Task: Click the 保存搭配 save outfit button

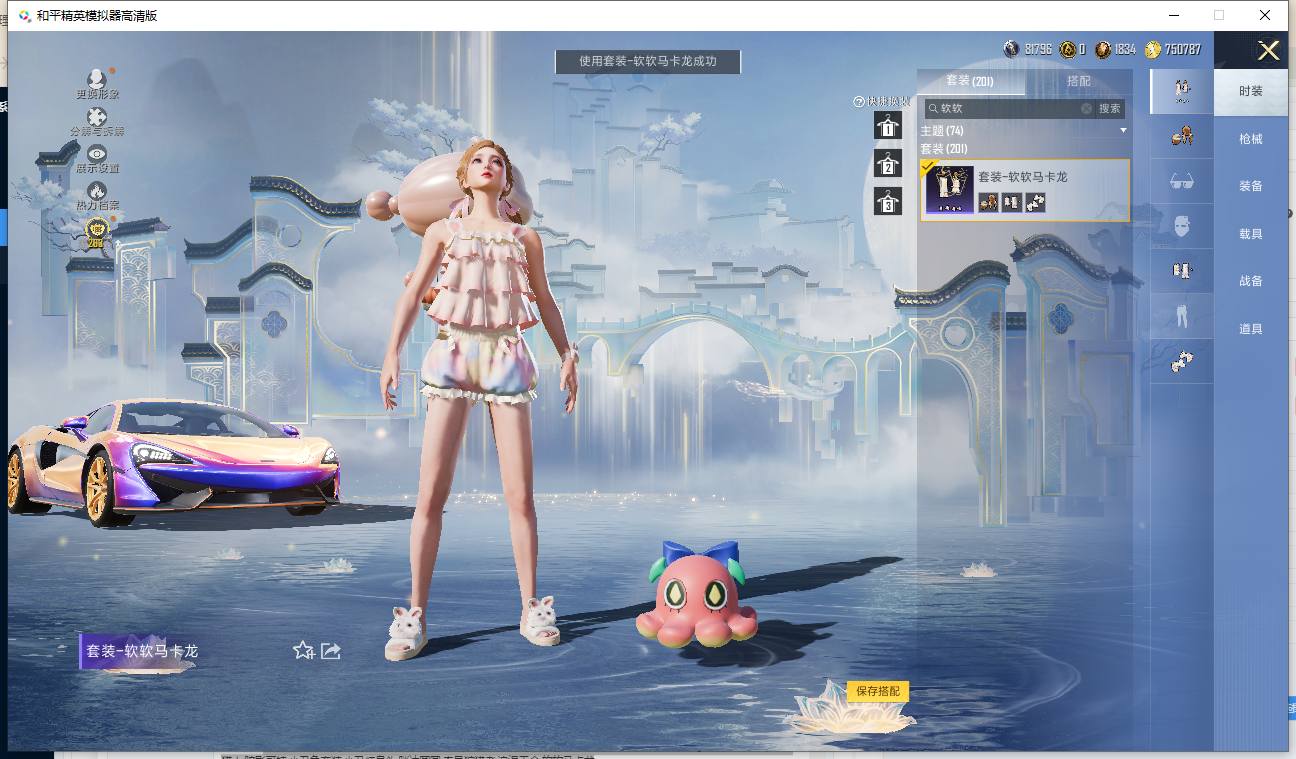Action: point(878,691)
